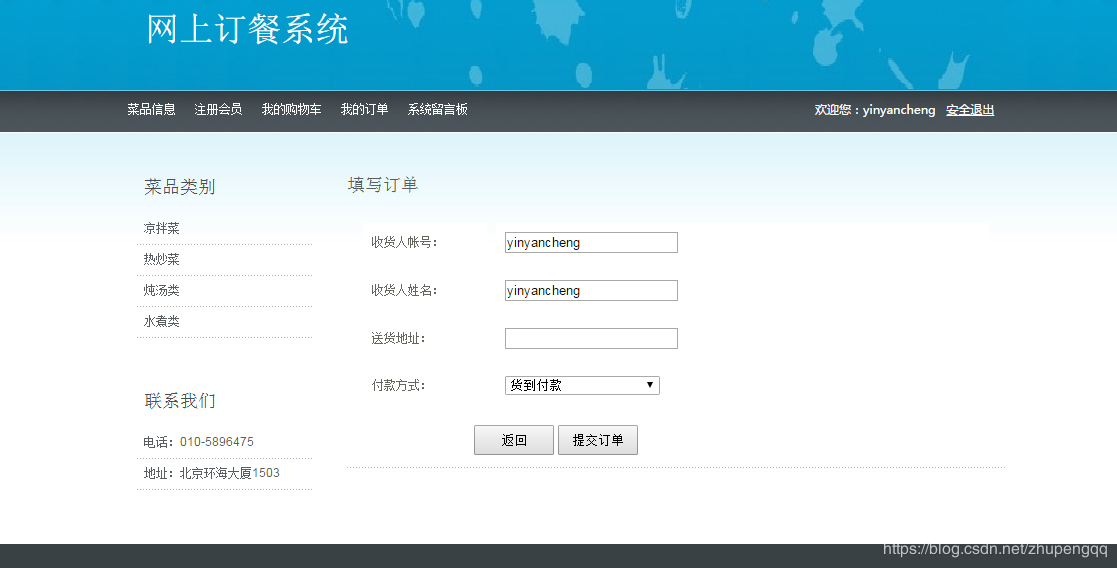View 我的订单 page
Screen dimensions: 1117x568
(364, 109)
